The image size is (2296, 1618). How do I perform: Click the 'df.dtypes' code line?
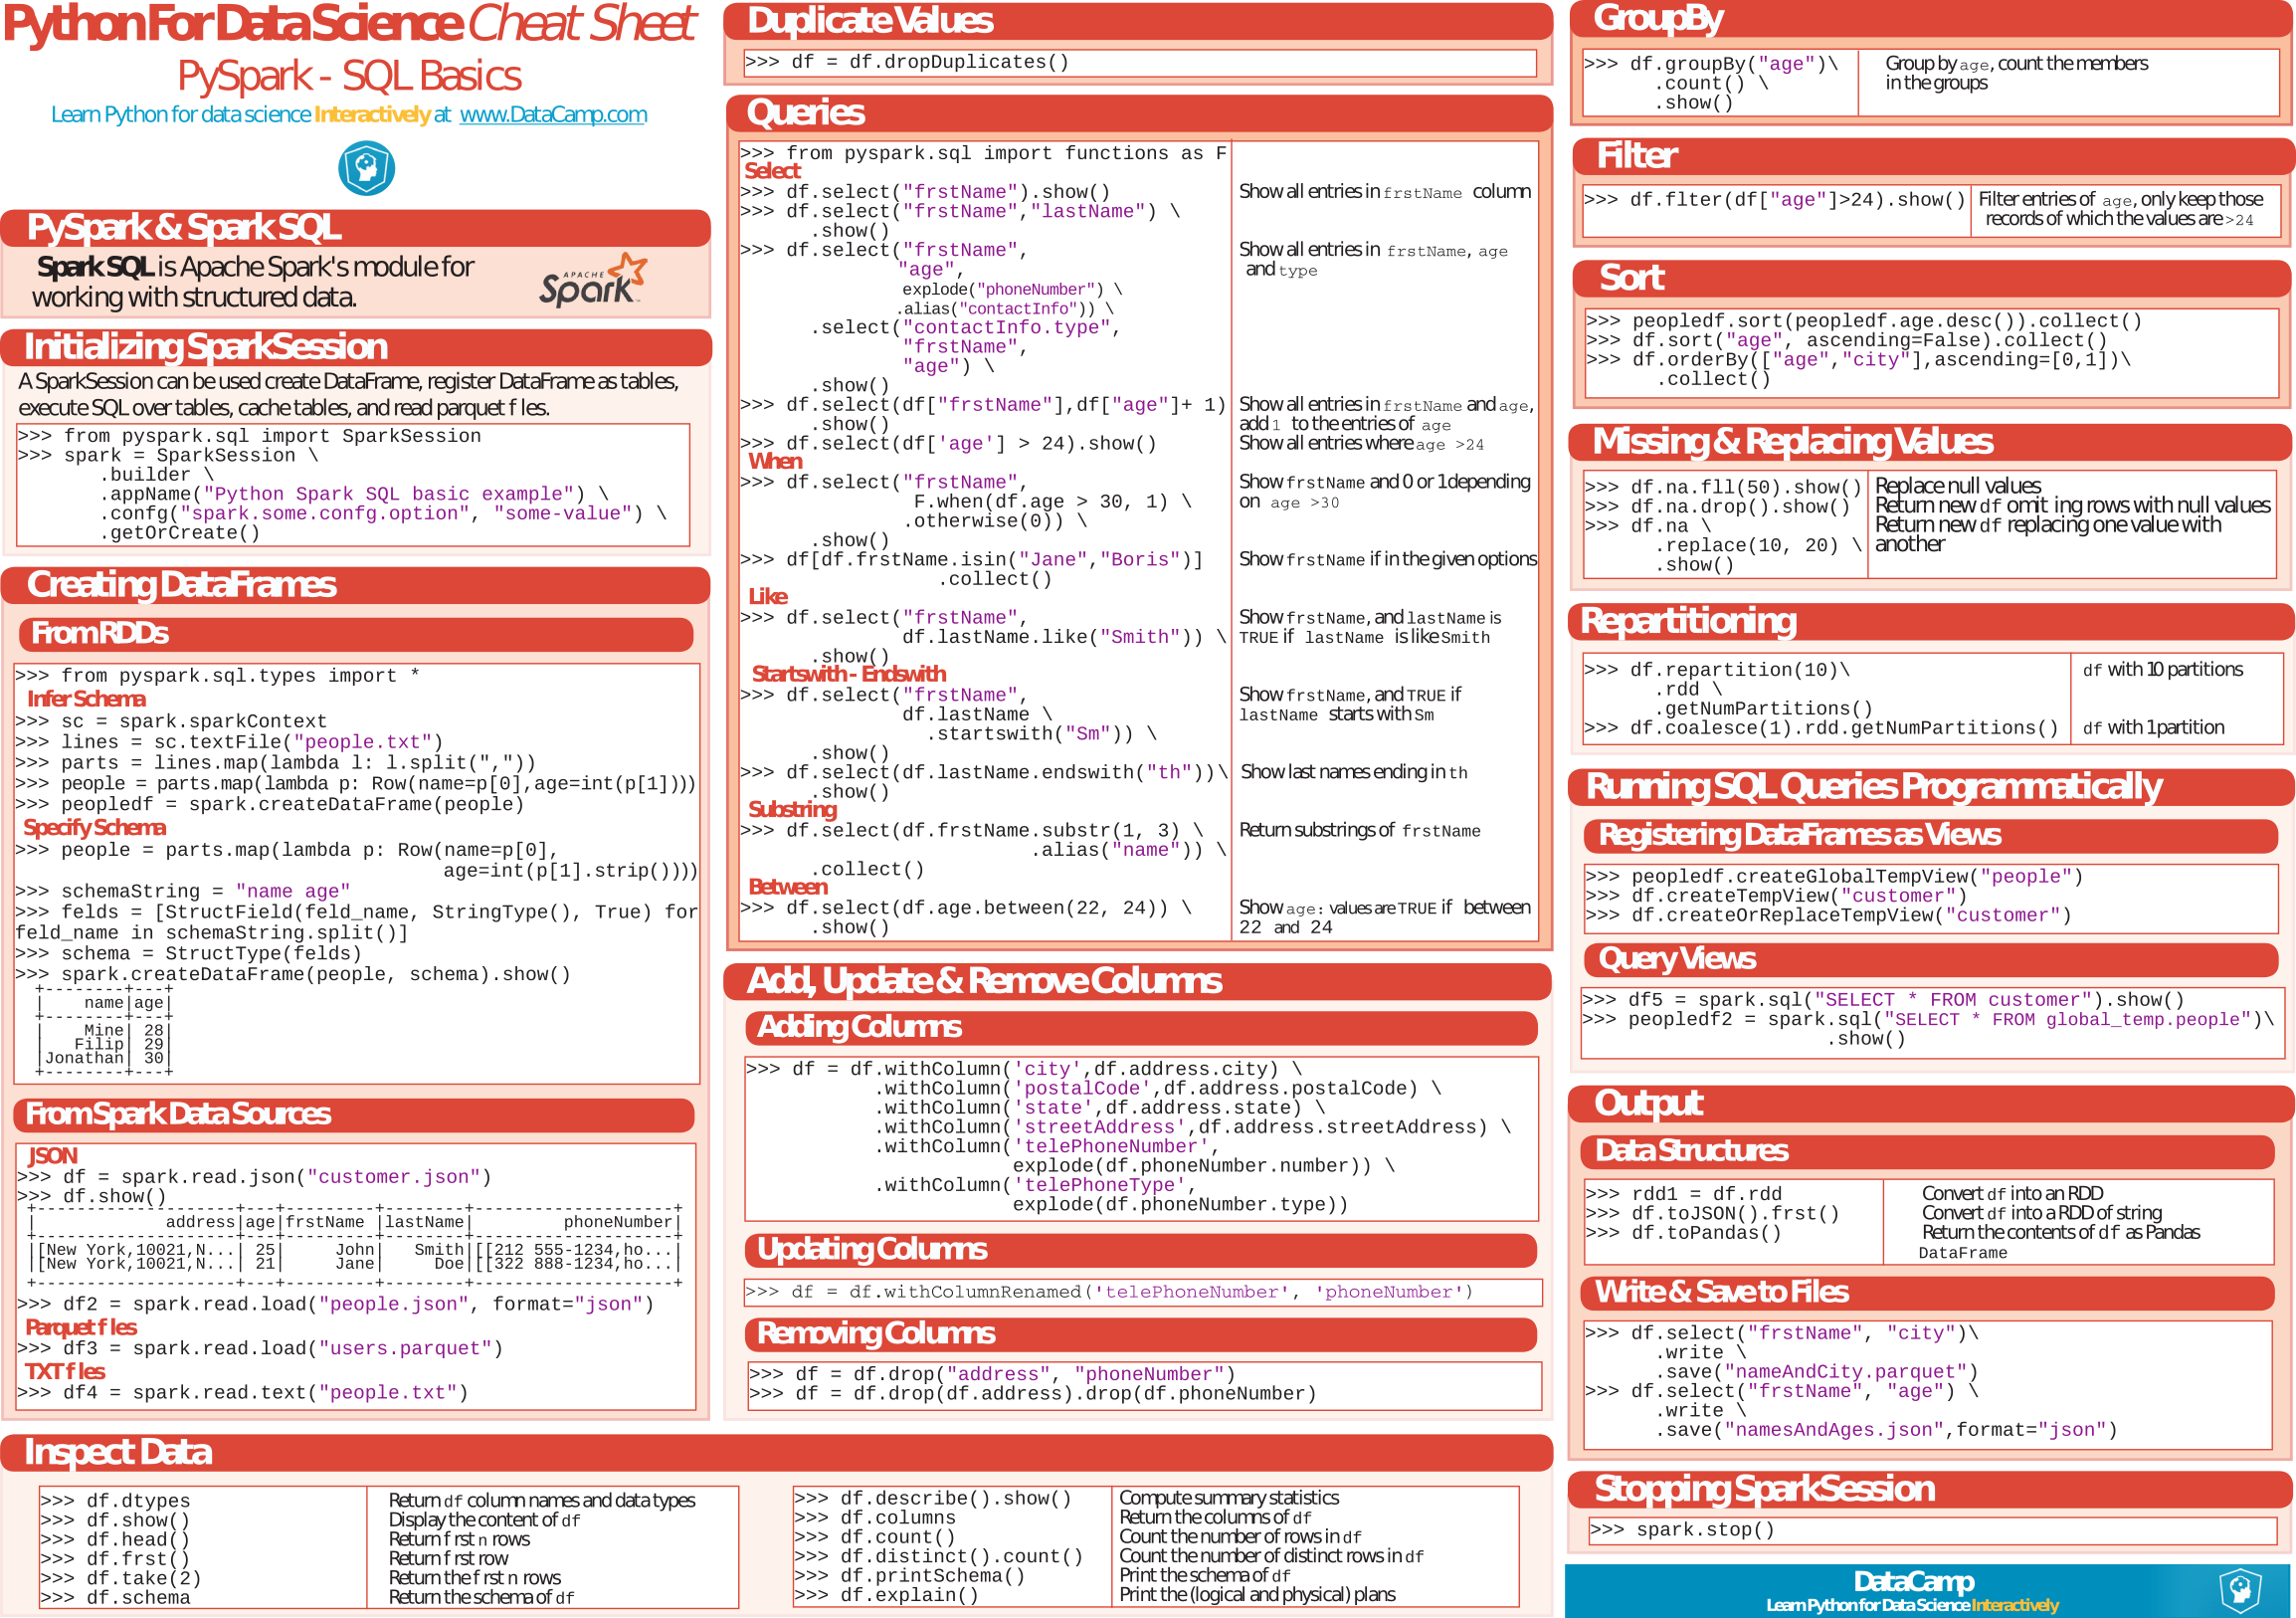click(115, 1501)
